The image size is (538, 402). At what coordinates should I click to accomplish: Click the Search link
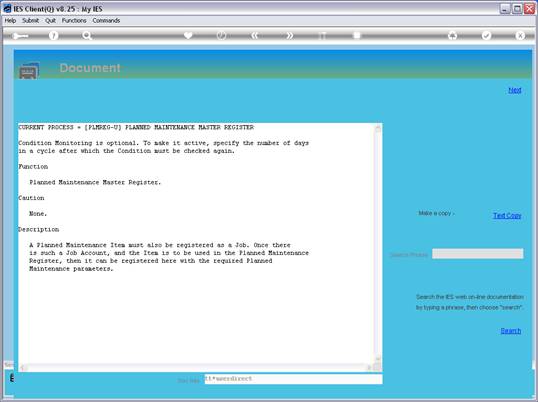click(511, 331)
